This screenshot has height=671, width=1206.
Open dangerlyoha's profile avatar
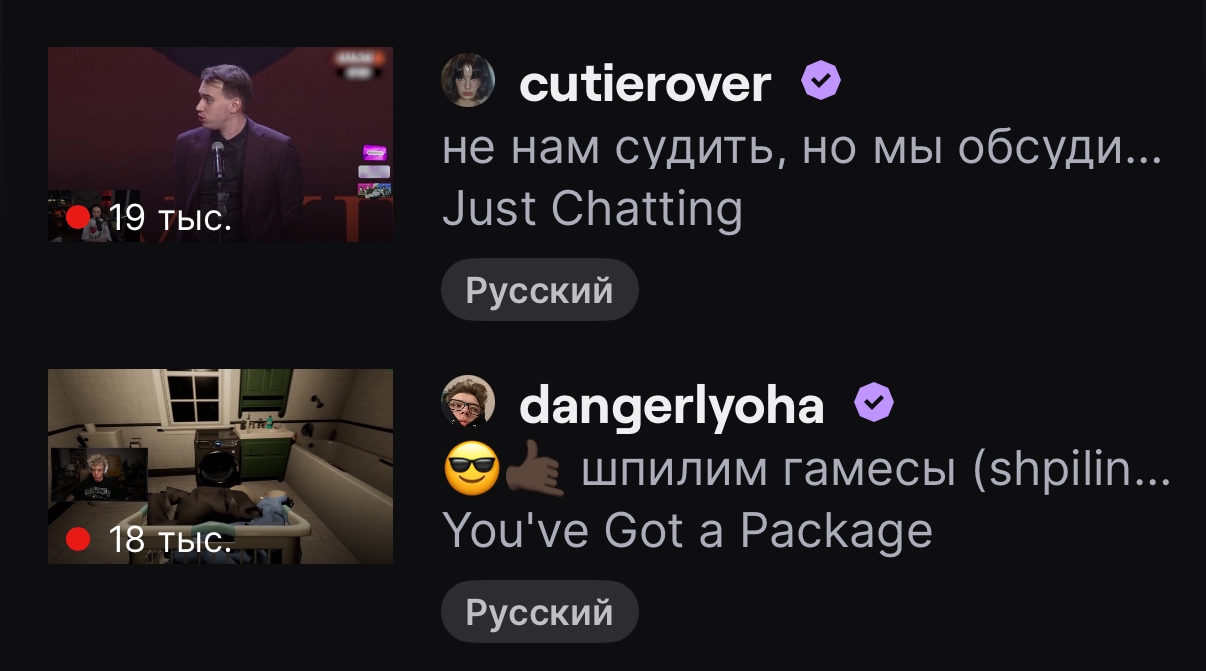468,403
